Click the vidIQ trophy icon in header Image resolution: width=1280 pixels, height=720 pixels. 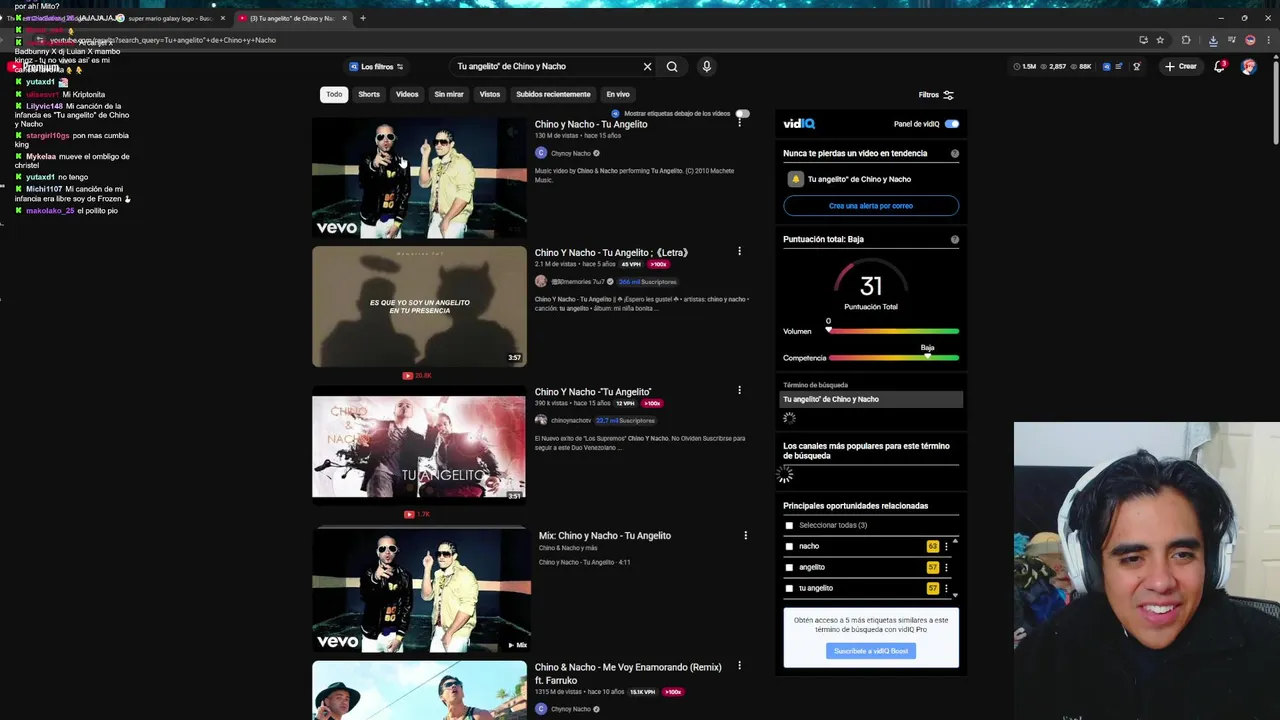(x=1136, y=67)
